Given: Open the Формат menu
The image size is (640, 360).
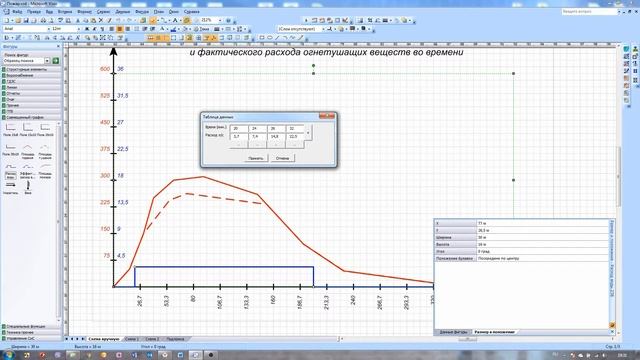Looking at the screenshot, I should 84,12.
